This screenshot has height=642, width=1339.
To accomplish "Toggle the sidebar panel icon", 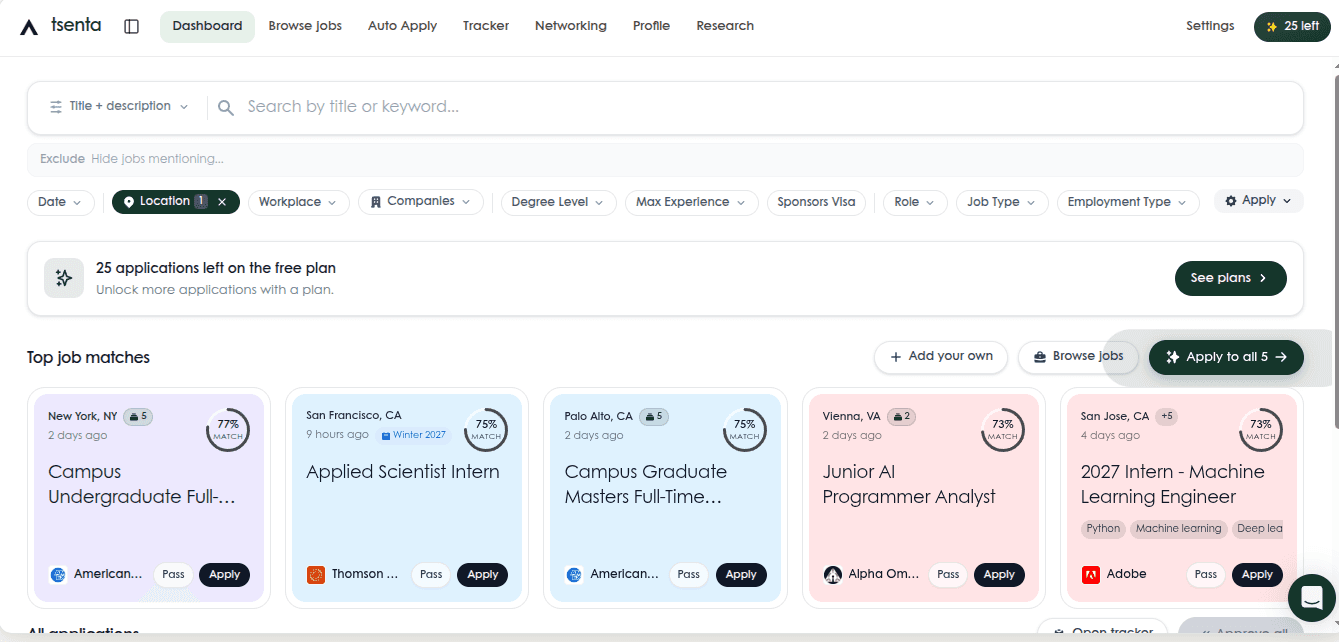I will tap(131, 26).
